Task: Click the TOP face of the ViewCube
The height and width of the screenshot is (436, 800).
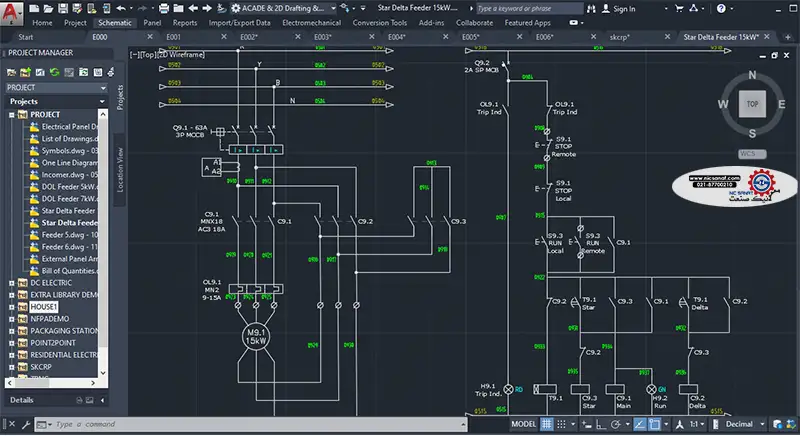Action: 752,104
